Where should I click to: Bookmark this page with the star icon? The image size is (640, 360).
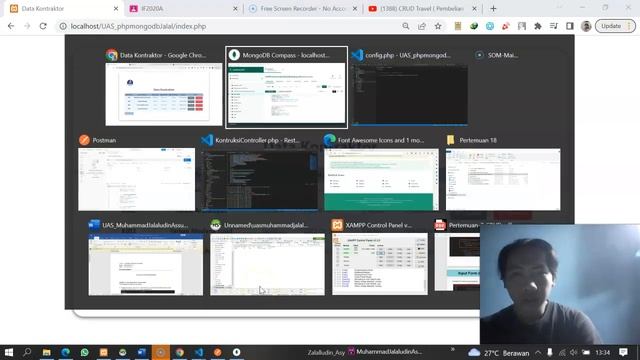(438, 26)
